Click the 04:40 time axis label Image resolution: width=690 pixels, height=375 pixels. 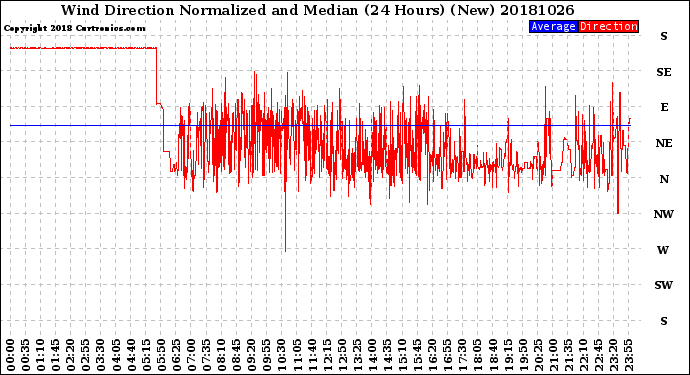(x=131, y=355)
